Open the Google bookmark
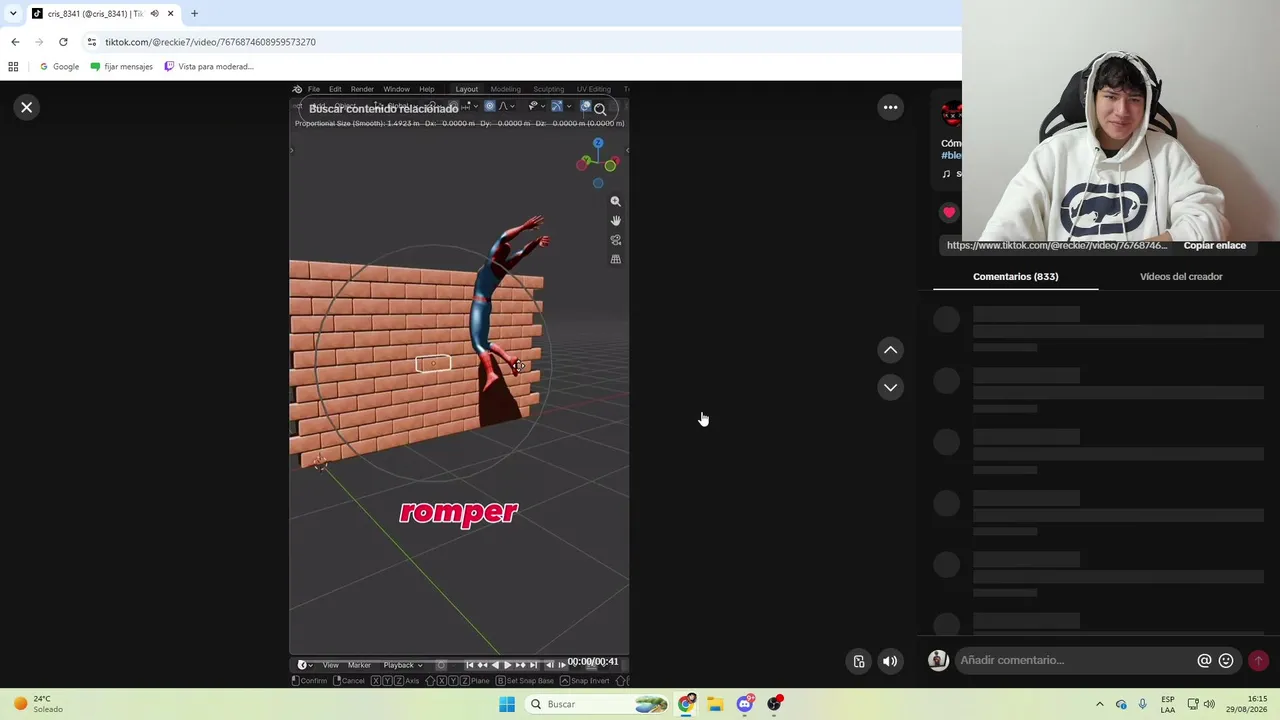1280x720 pixels. coord(59,67)
